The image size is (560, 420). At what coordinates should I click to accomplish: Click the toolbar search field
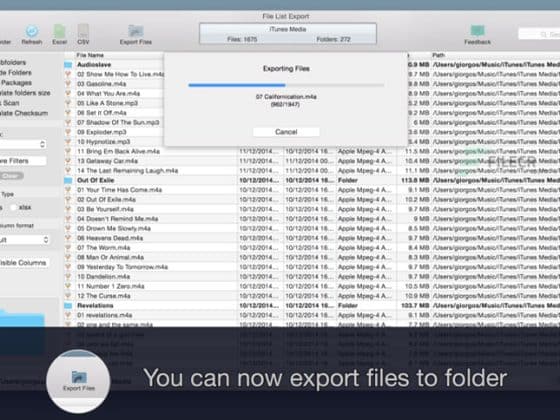tap(539, 34)
